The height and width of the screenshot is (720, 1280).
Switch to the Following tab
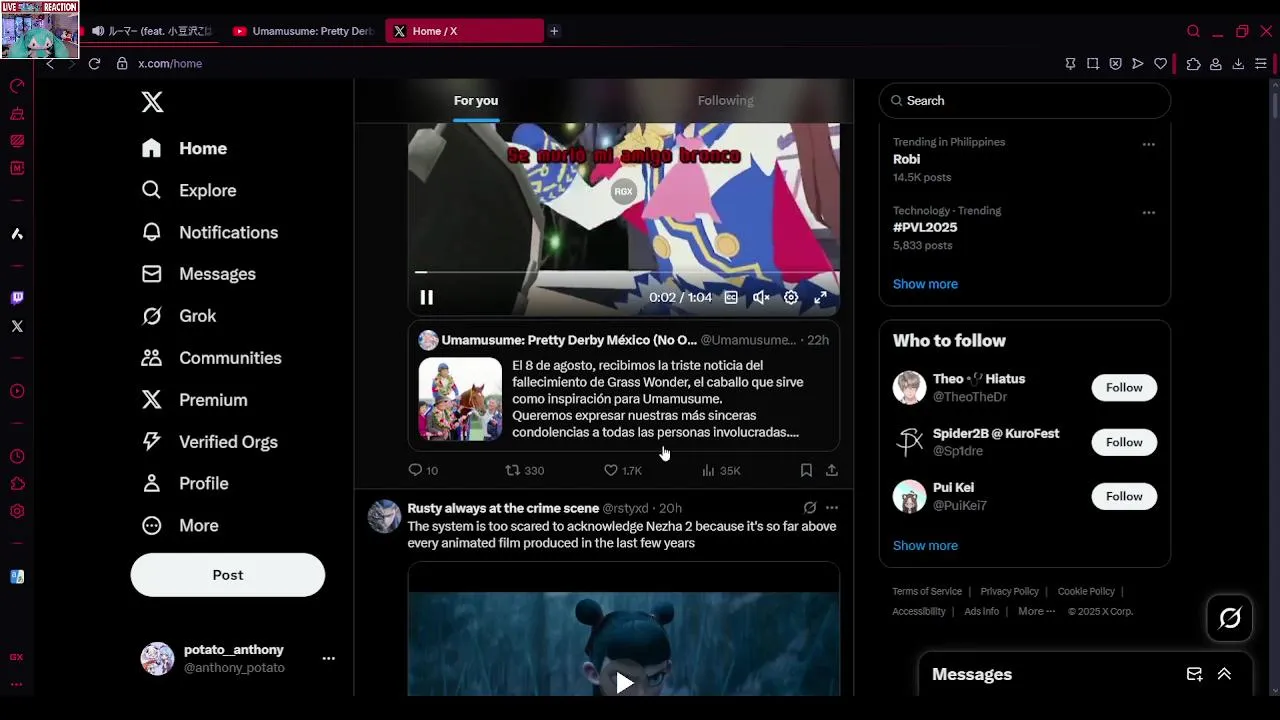pos(726,100)
